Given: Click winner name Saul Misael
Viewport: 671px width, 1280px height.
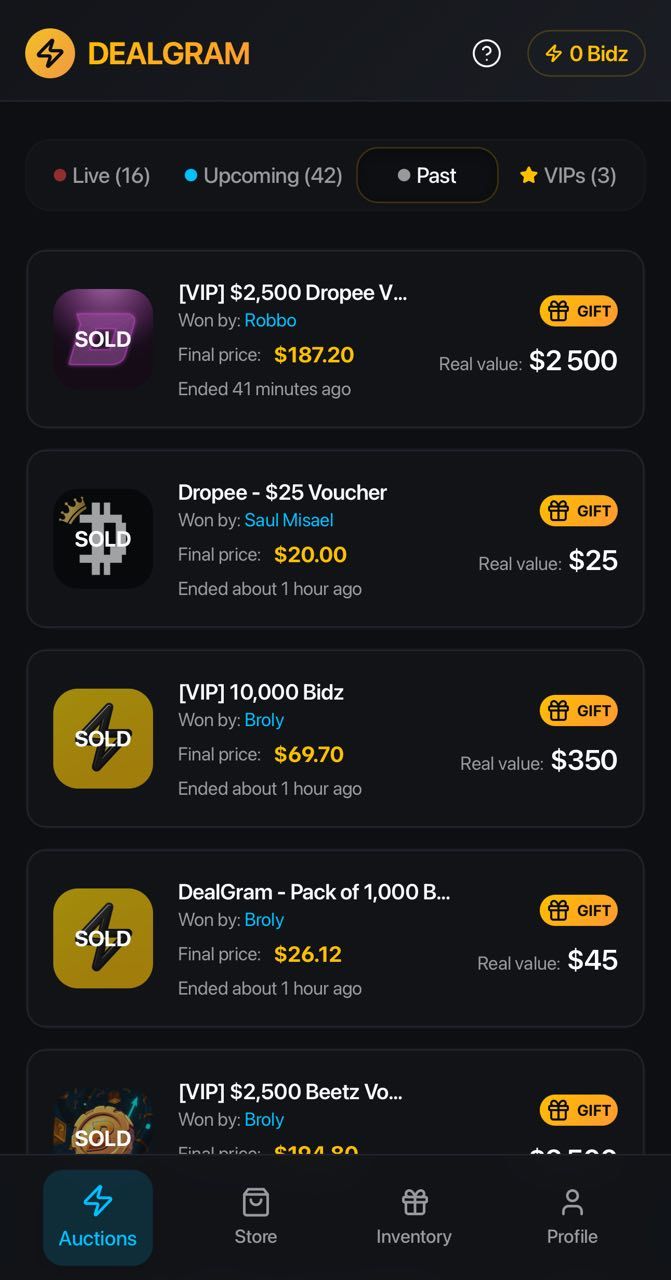Looking at the screenshot, I should [x=289, y=520].
